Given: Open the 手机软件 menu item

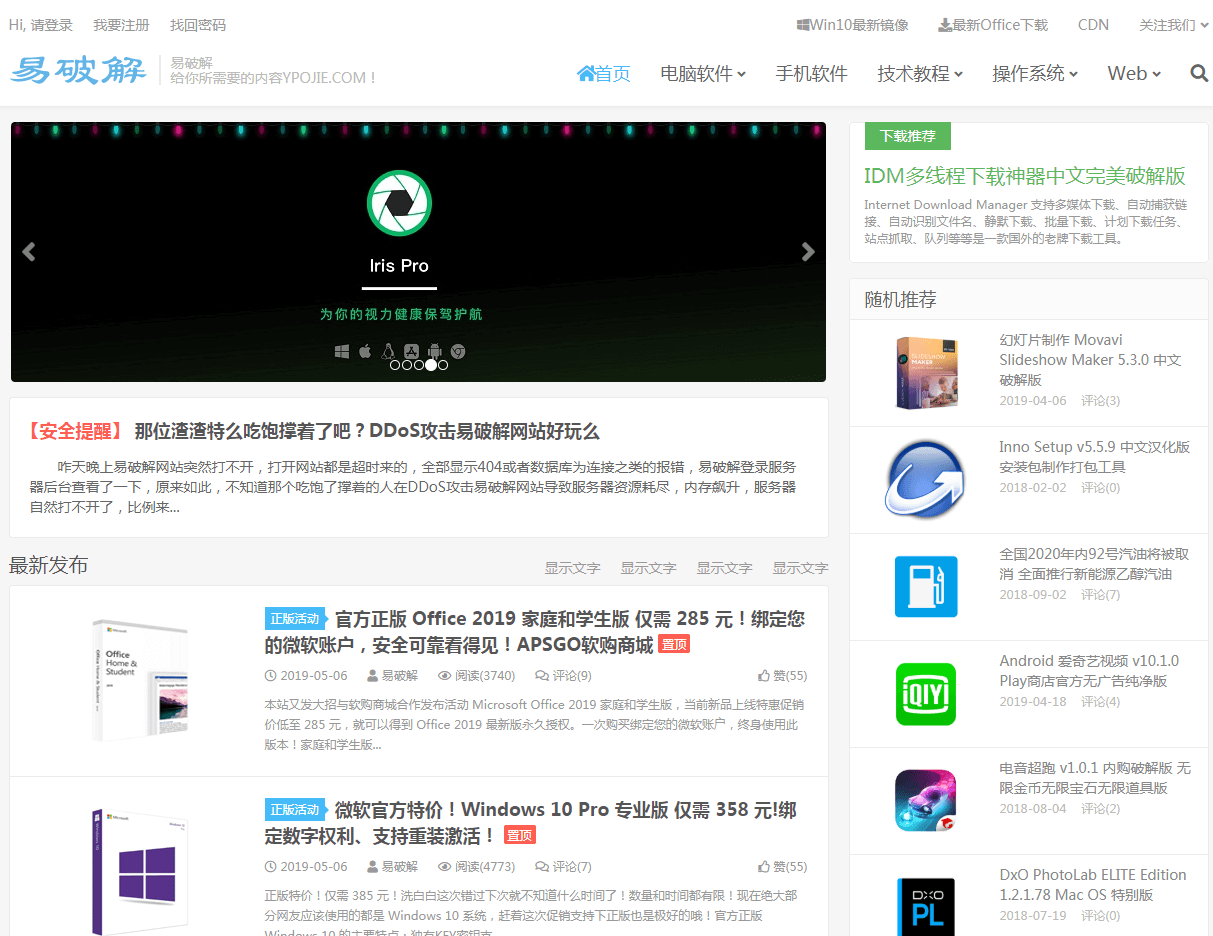Looking at the screenshot, I should [x=811, y=73].
